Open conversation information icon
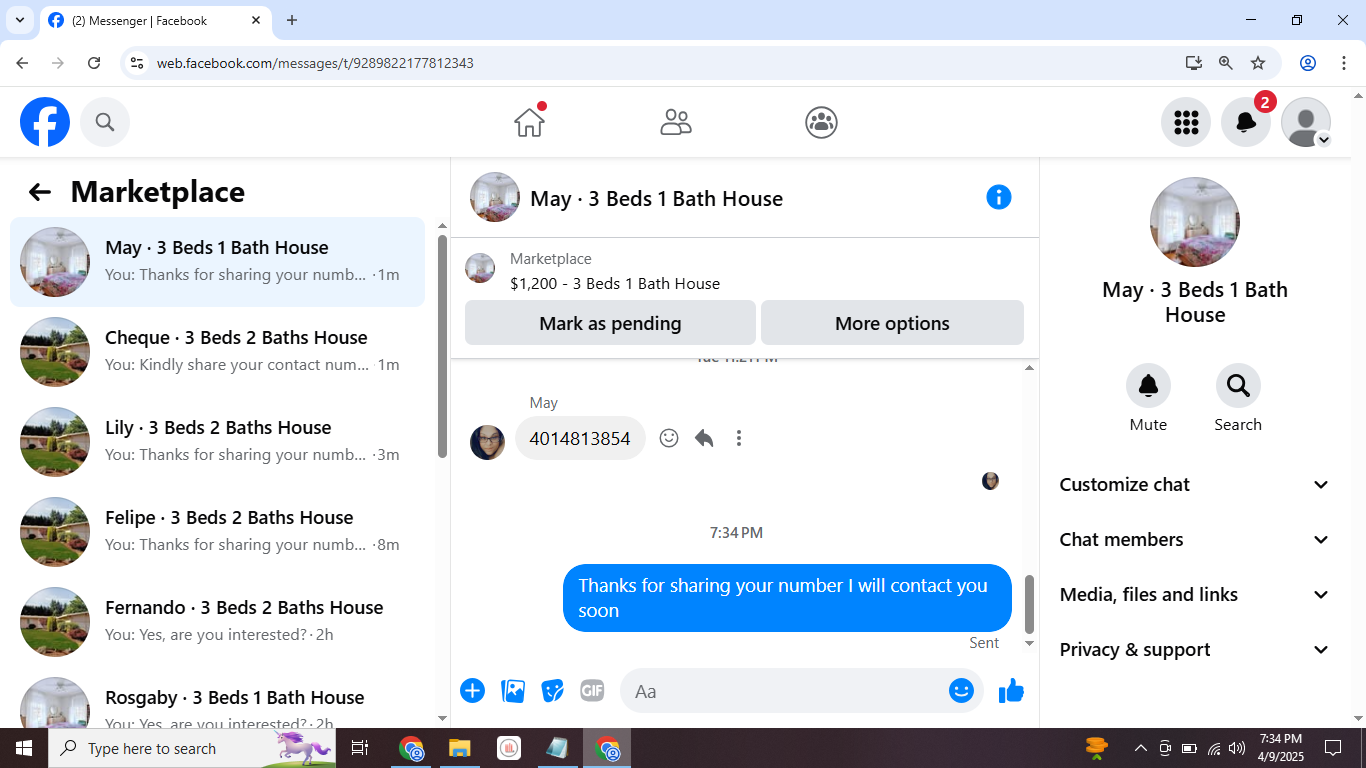This screenshot has height=768, width=1366. tap(999, 197)
